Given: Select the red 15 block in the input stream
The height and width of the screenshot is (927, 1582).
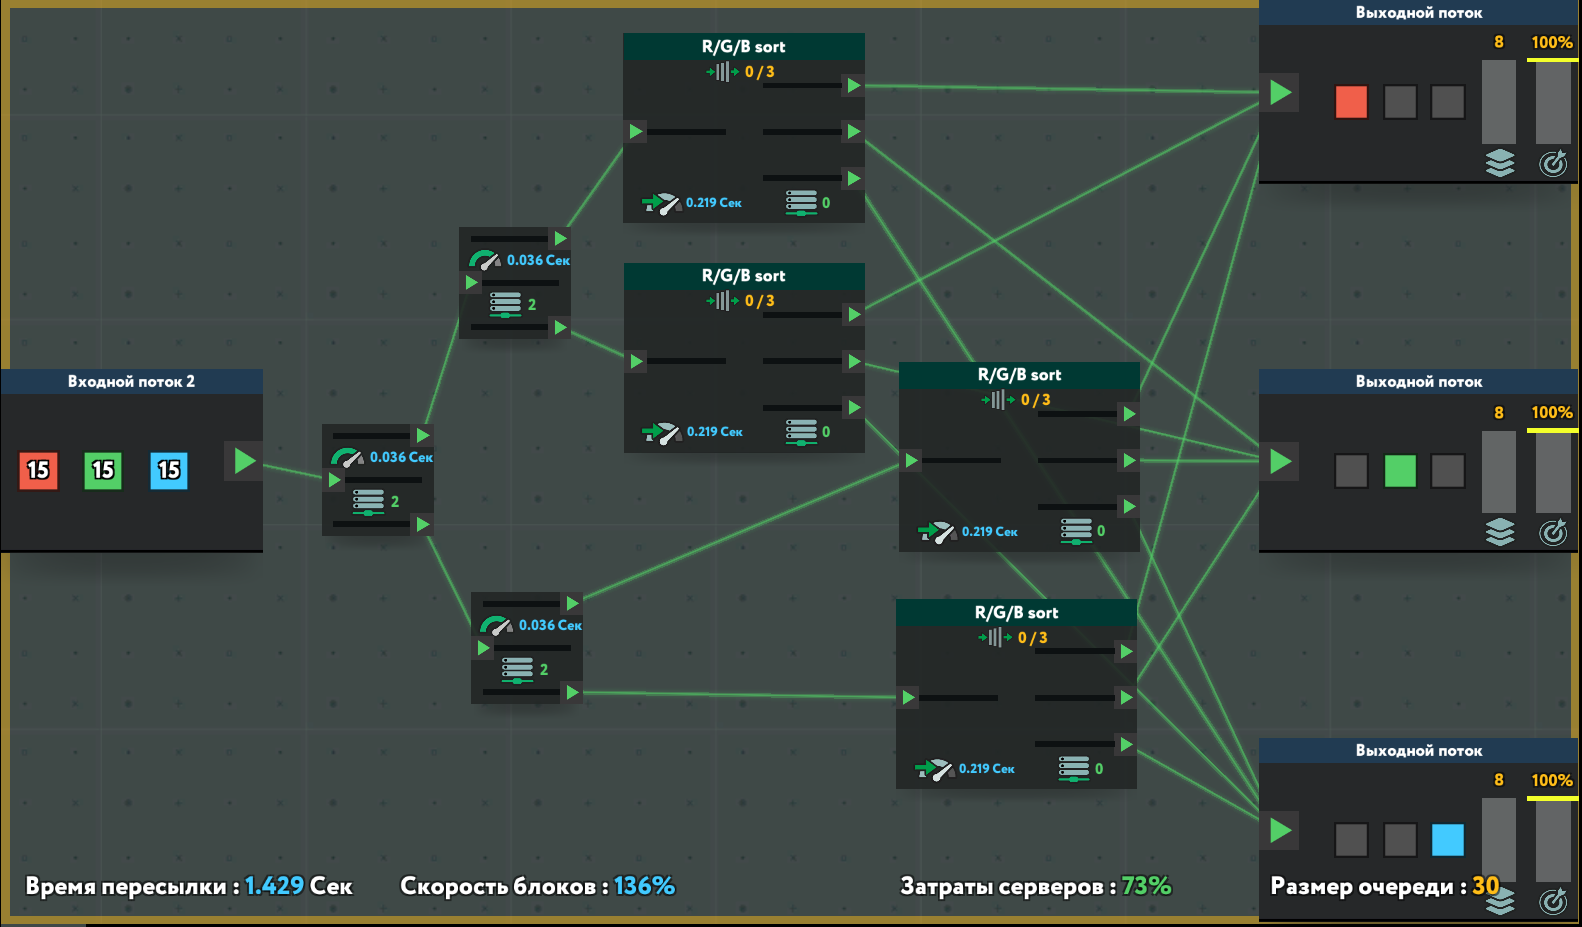Looking at the screenshot, I should tap(39, 470).
